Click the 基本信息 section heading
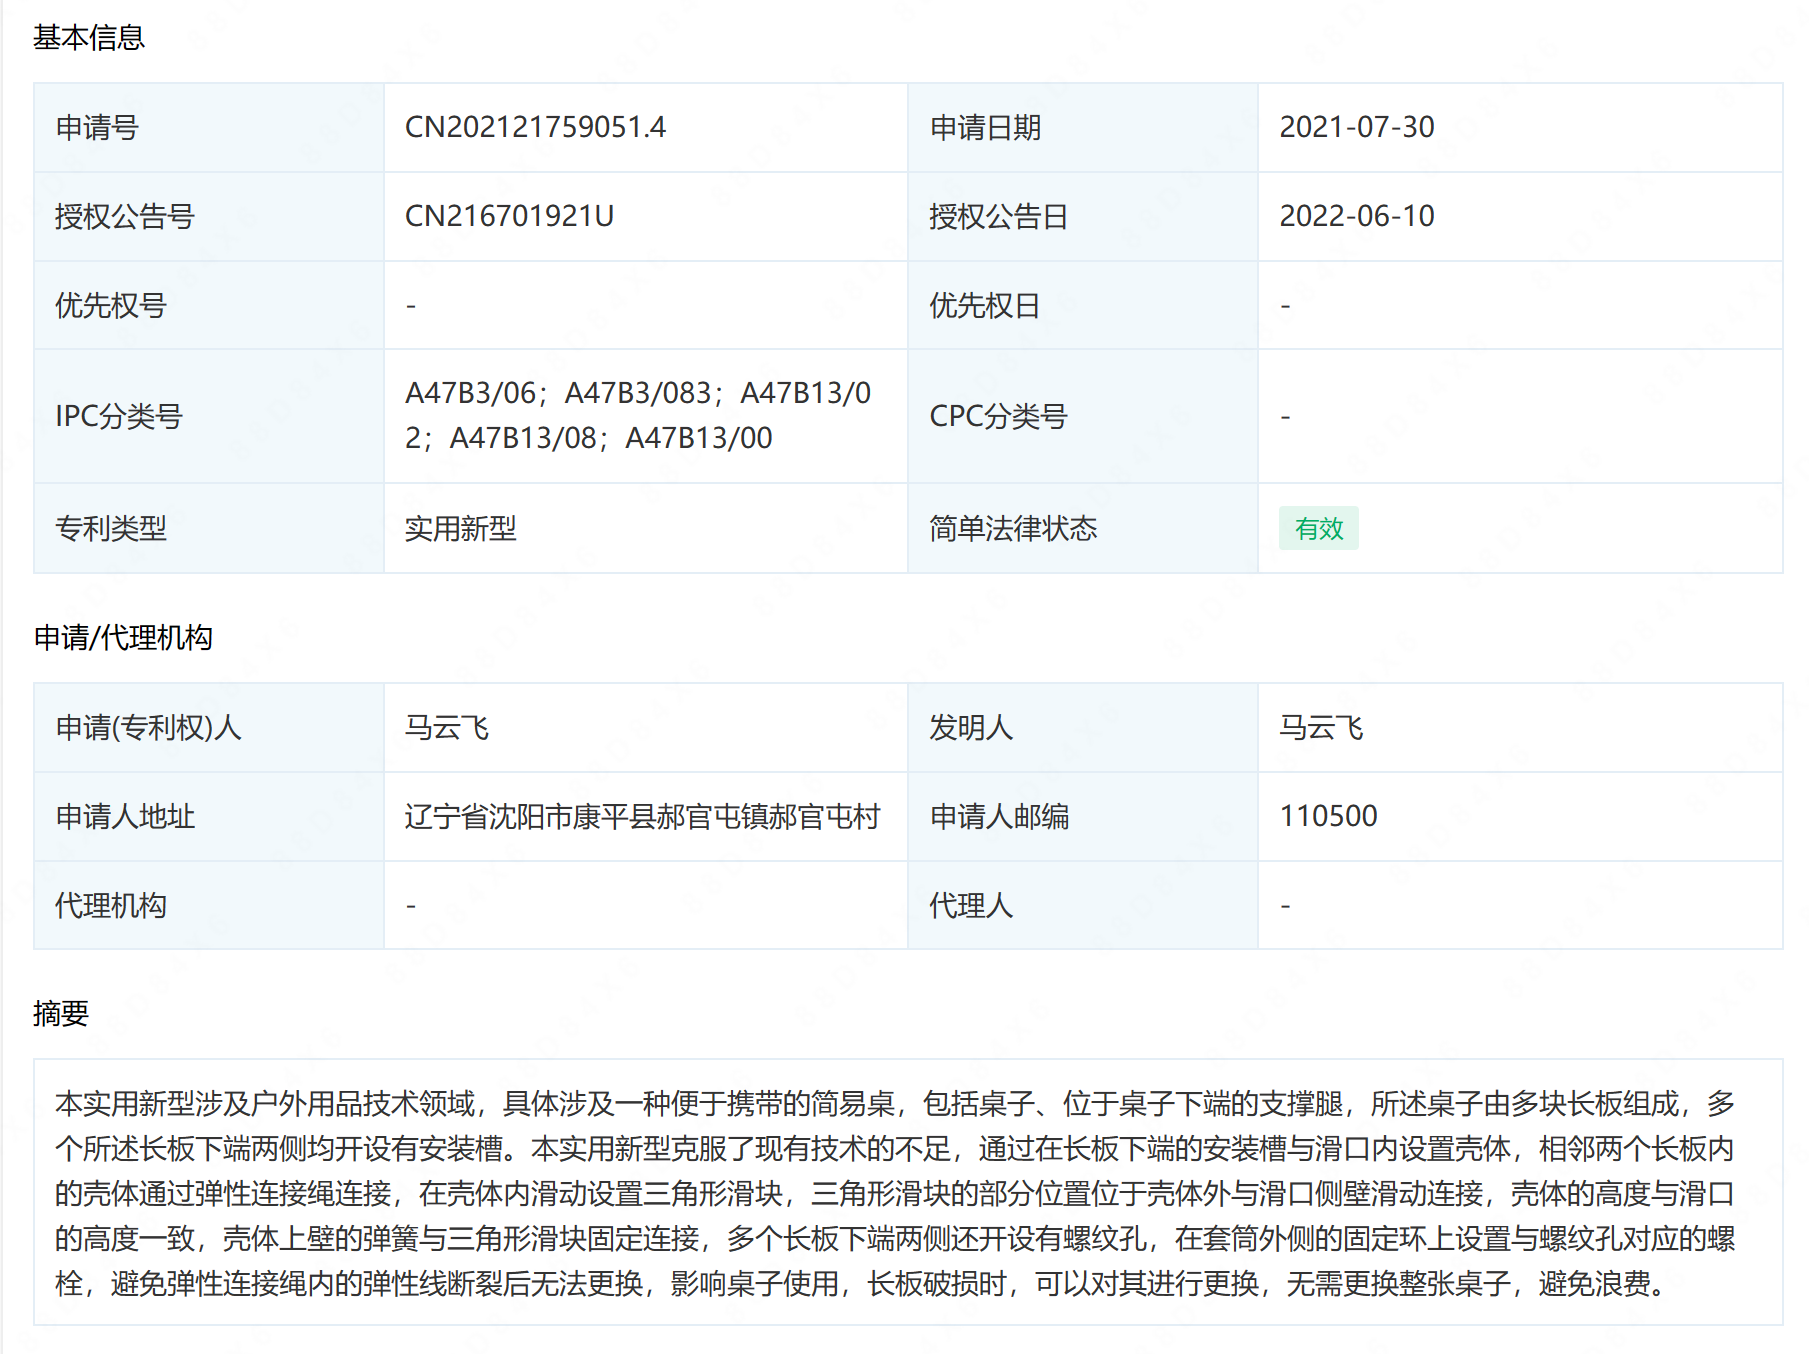The image size is (1809, 1354). [x=89, y=37]
